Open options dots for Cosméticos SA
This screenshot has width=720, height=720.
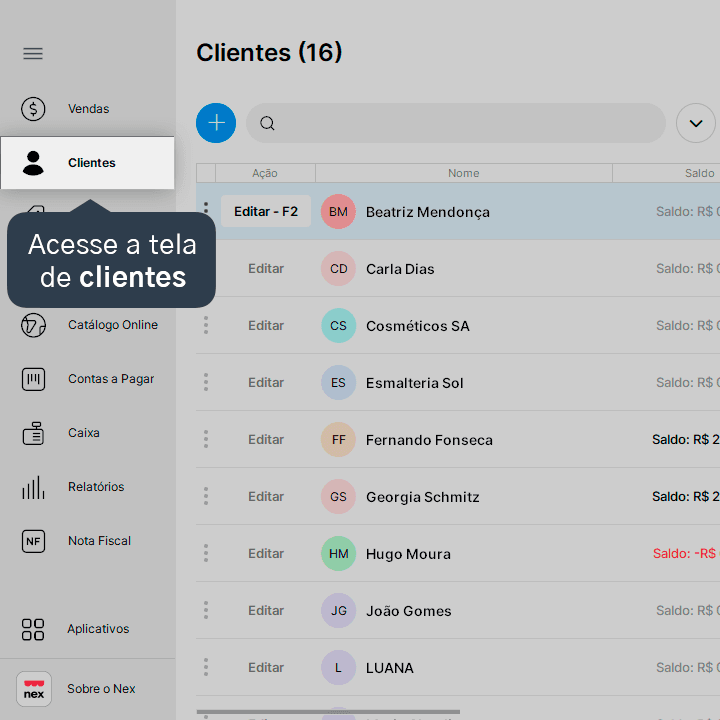[x=206, y=326]
